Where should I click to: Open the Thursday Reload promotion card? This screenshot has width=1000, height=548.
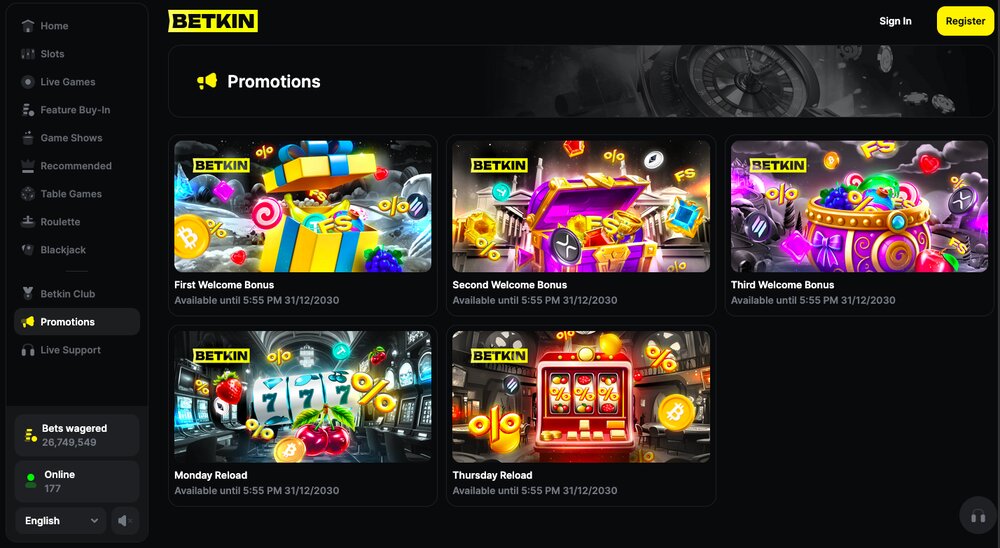pos(581,415)
